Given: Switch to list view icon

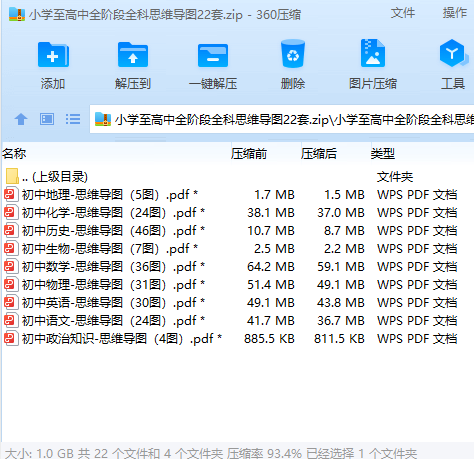Looking at the screenshot, I should click(73, 119).
